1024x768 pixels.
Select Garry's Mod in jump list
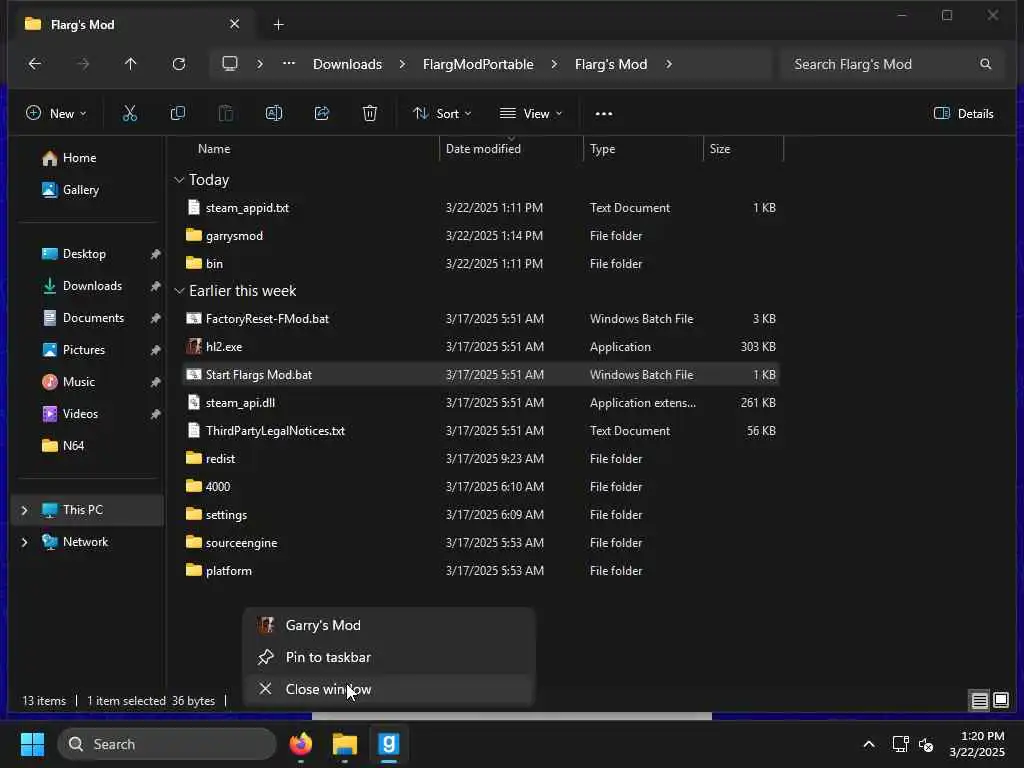pos(389,625)
